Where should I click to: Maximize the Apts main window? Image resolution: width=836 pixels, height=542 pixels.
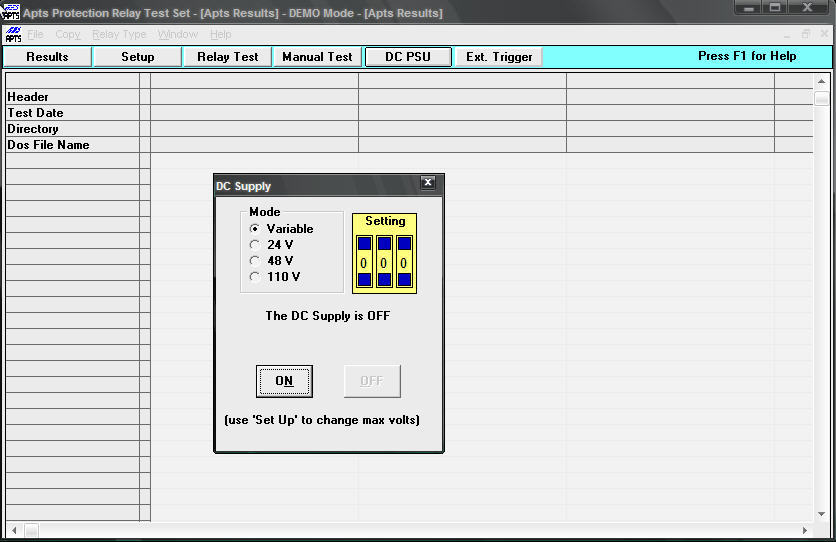point(775,7)
